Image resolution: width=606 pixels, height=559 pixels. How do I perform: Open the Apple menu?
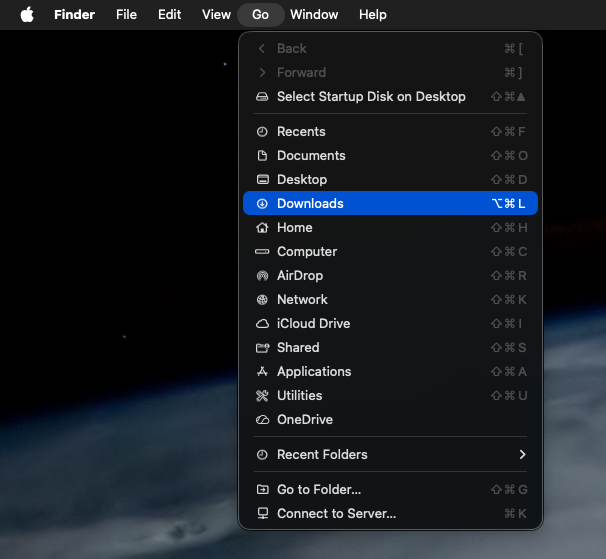click(x=27, y=15)
